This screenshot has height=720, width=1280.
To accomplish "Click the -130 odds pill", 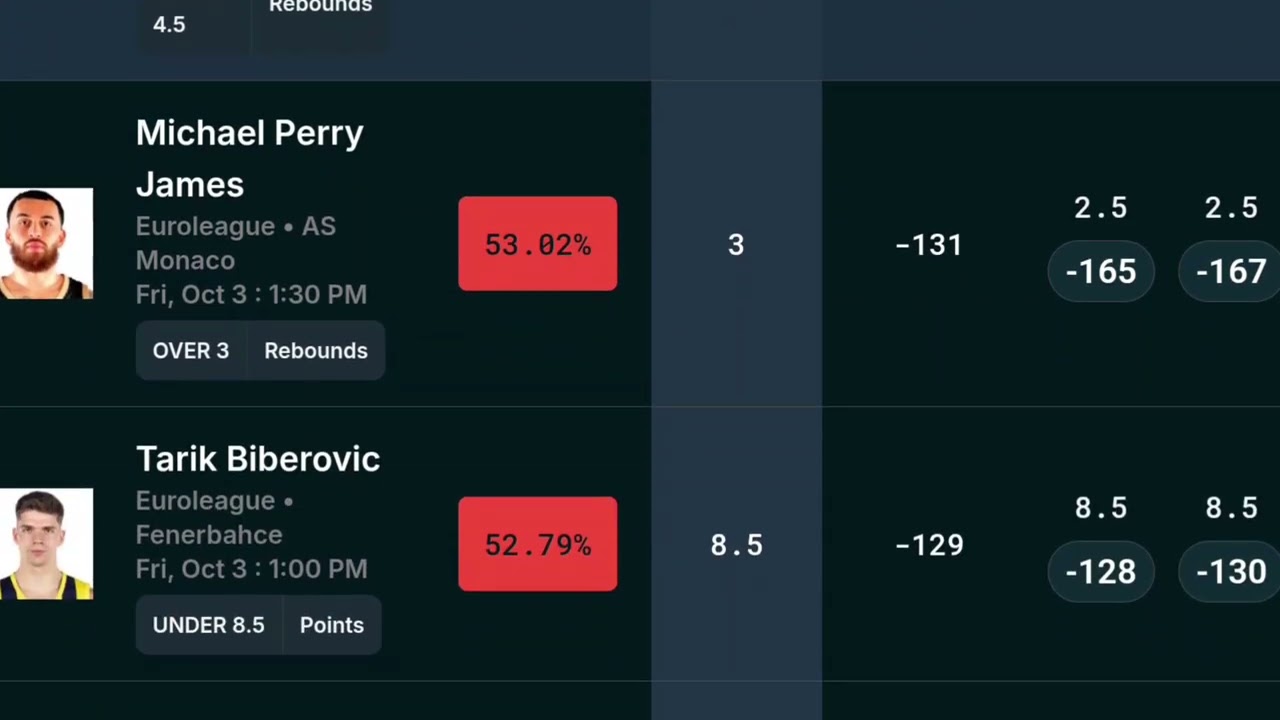I will coord(1230,572).
